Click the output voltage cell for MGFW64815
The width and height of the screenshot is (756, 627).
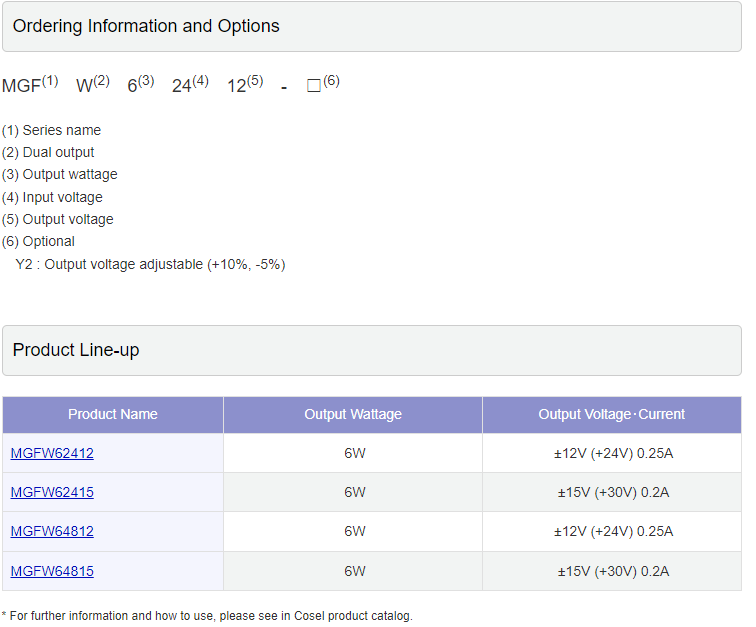(613, 571)
